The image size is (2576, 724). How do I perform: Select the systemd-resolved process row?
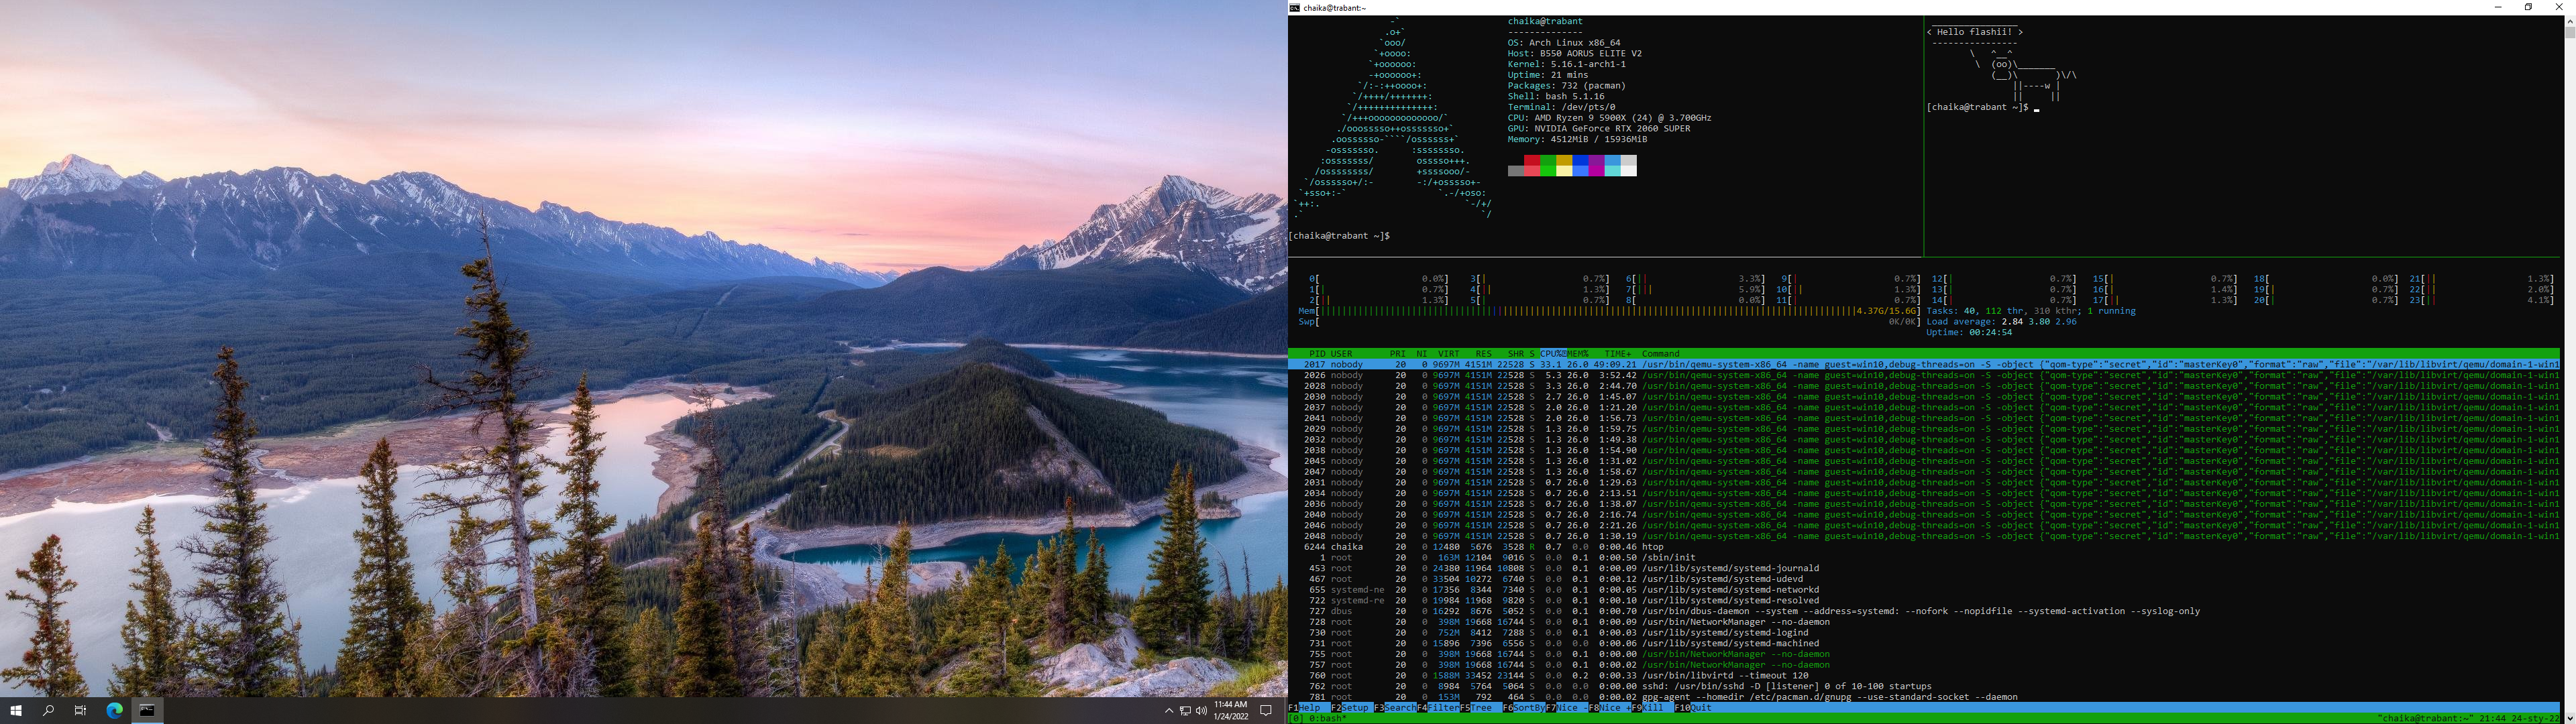pyautogui.click(x=1924, y=601)
